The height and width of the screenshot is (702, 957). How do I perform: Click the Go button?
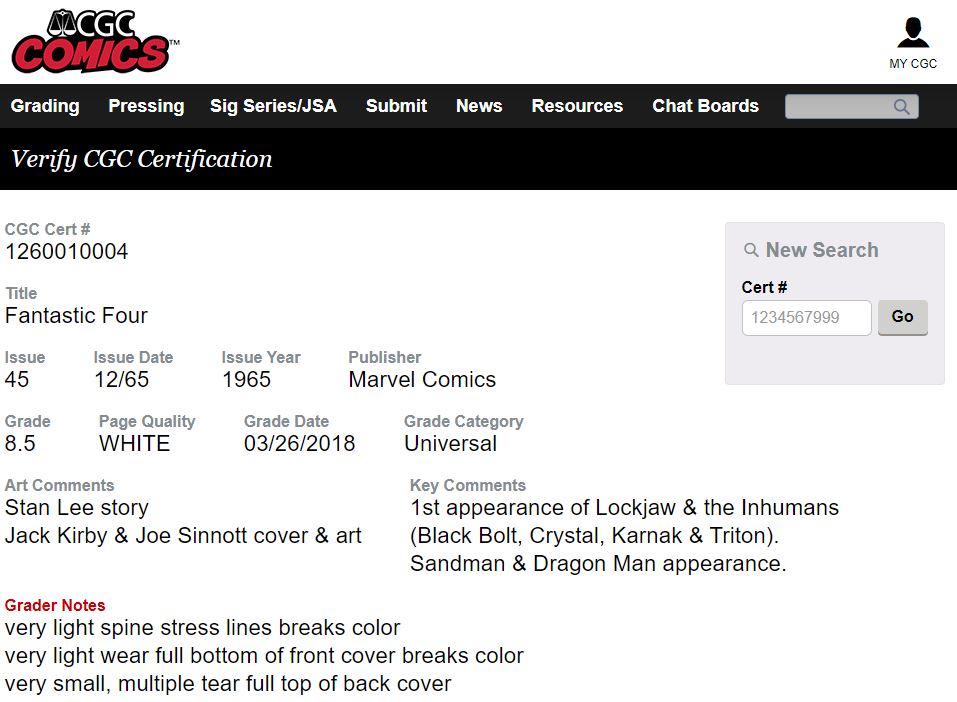903,317
